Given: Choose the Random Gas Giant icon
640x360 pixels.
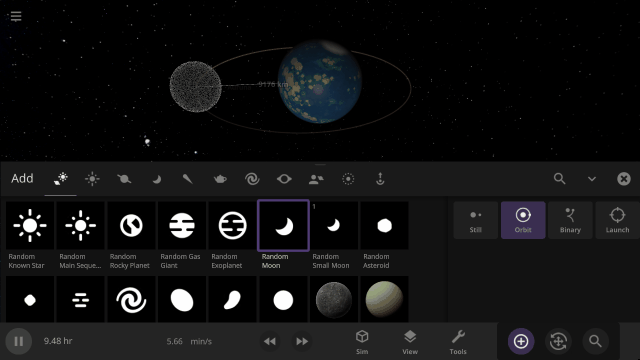Looking at the screenshot, I should coord(182,225).
